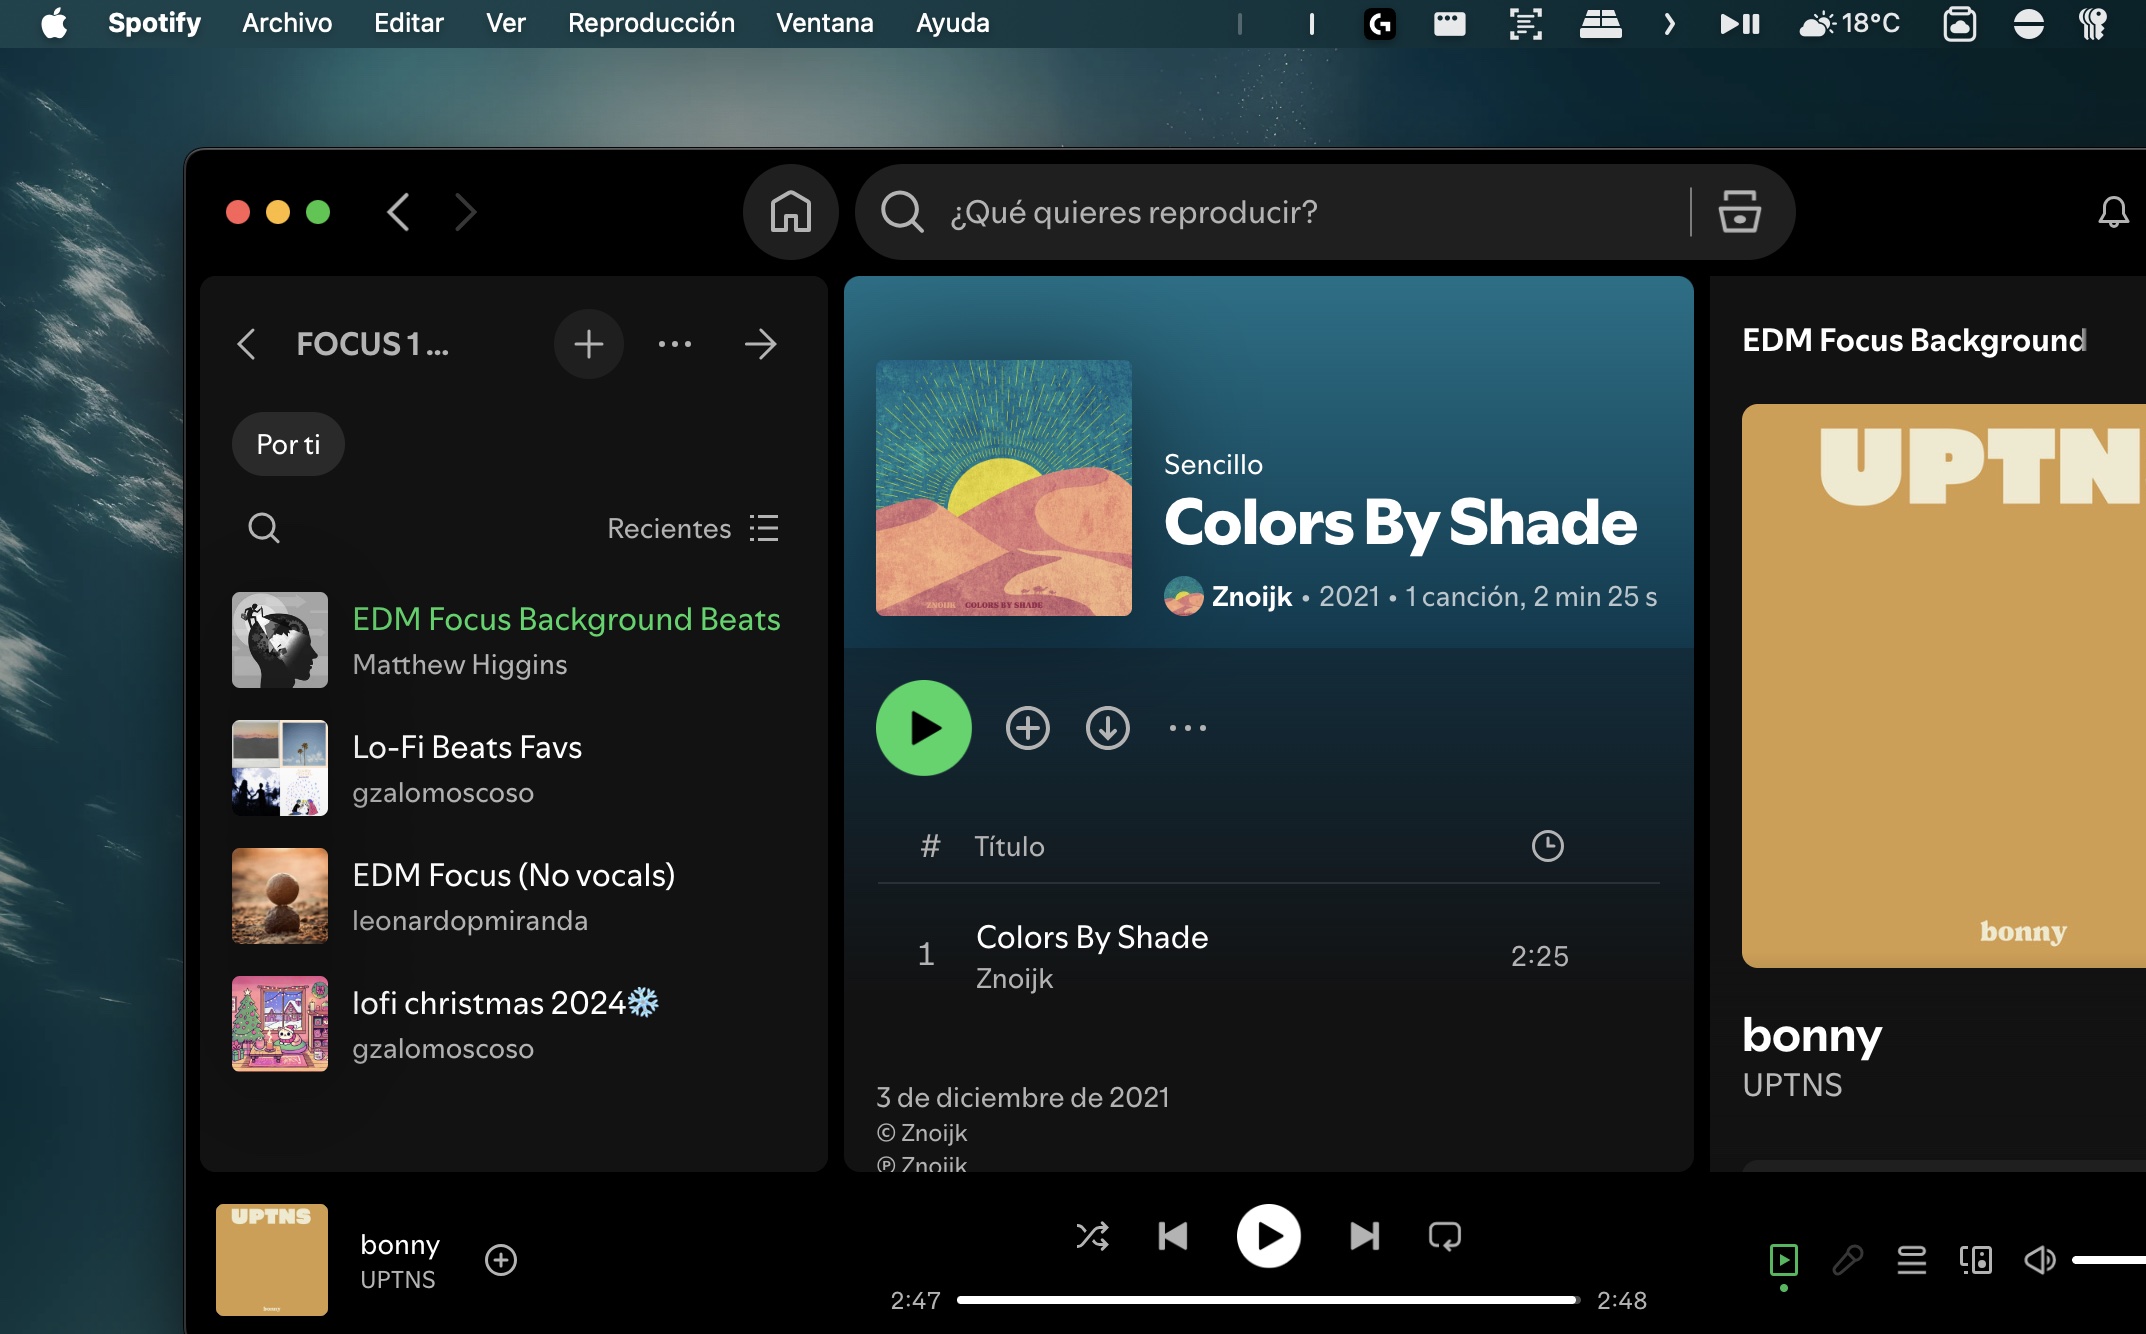Open EDM Focus Background heading in right panel
This screenshot has width=2146, height=1334.
(x=1914, y=341)
